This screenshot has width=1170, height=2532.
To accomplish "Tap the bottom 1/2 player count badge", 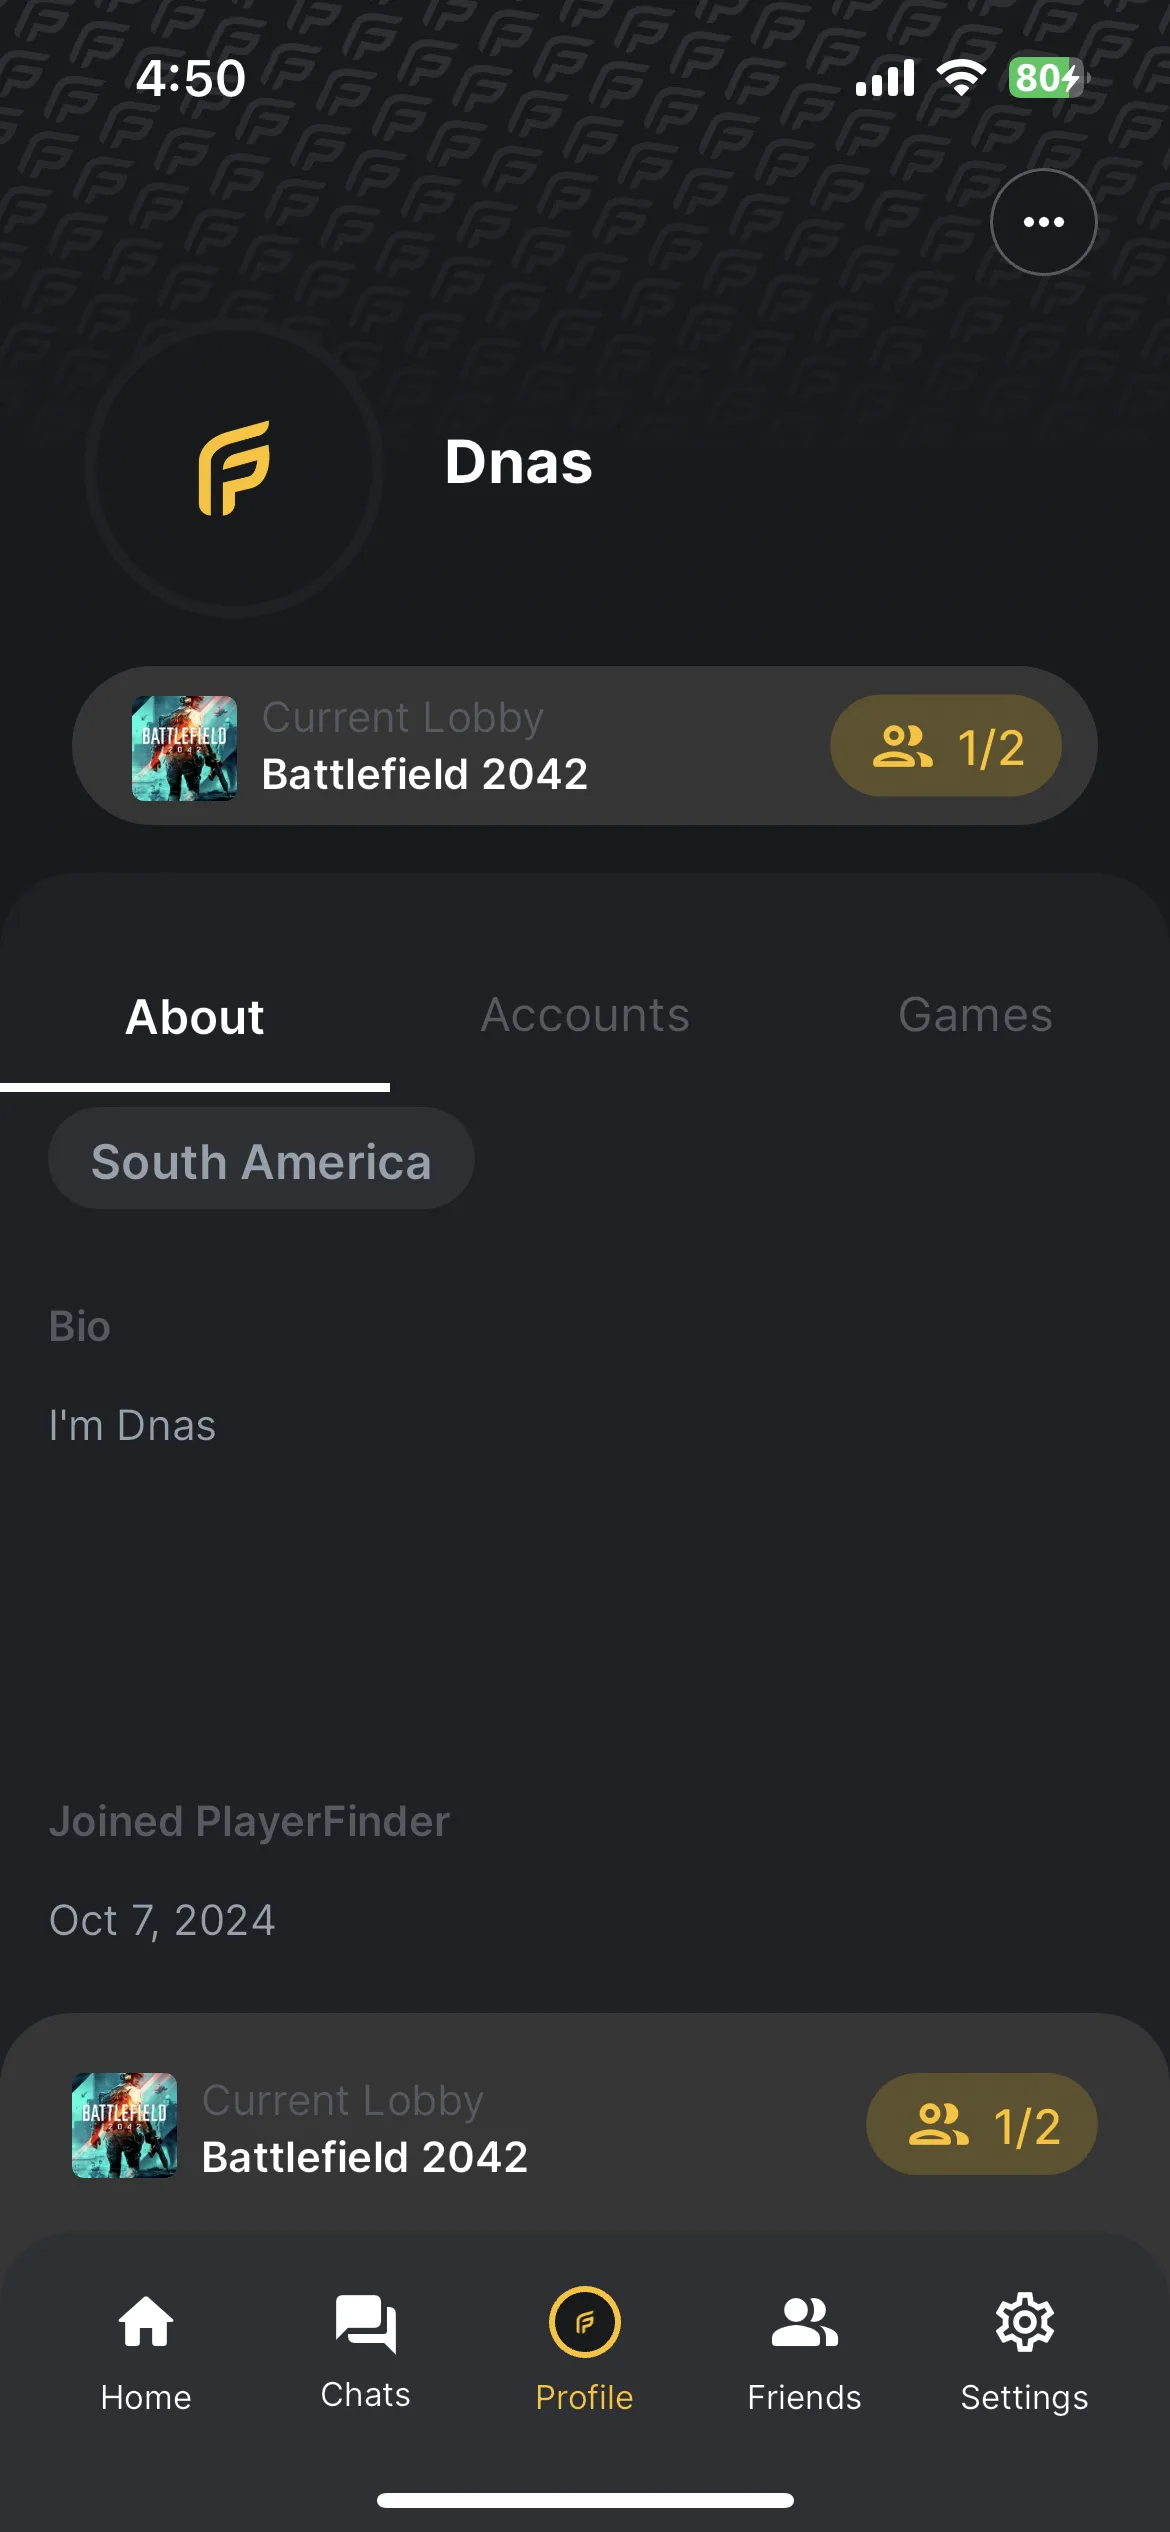I will point(982,2124).
